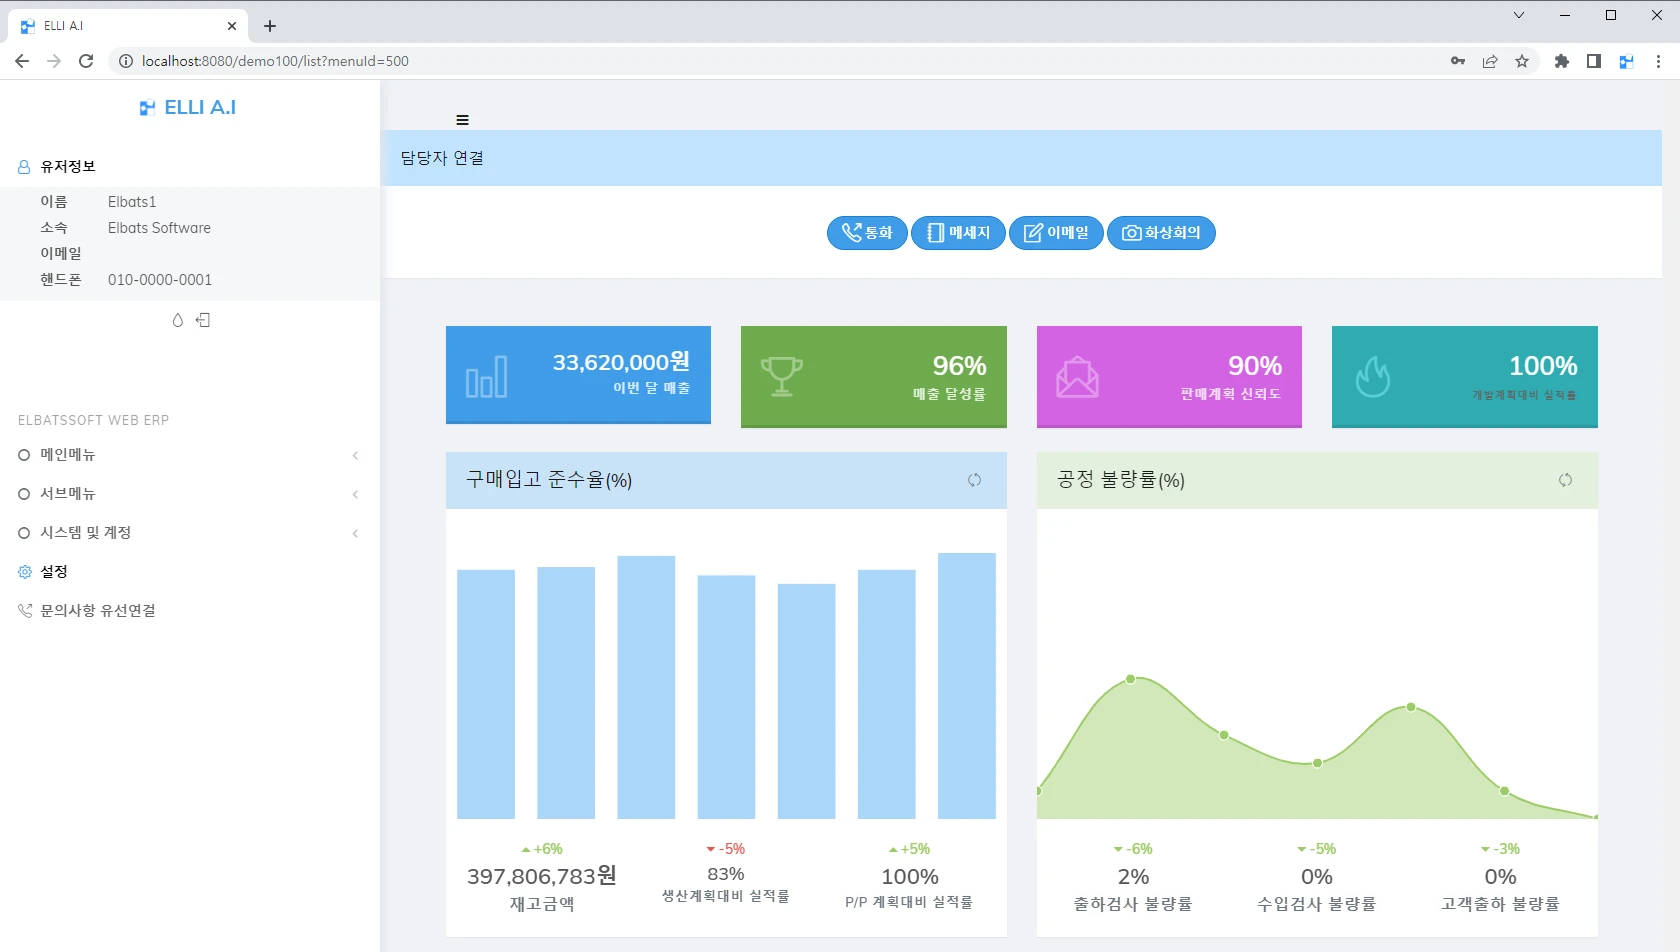Click the water drop icon in the sidebar

coord(177,320)
